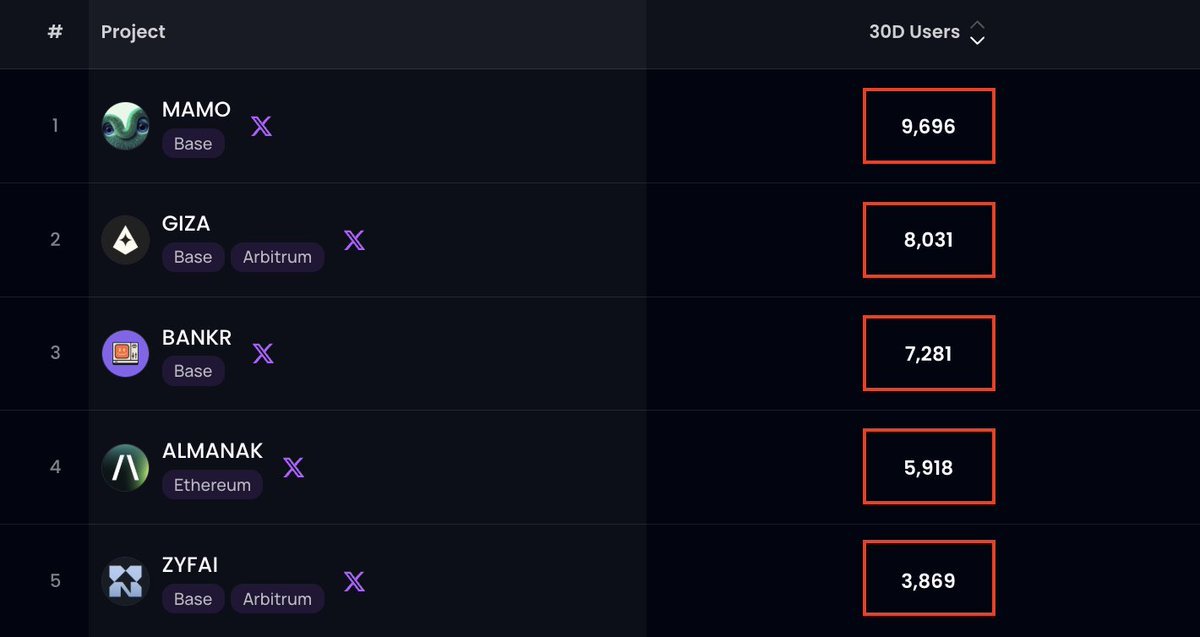Click the 30D Users column header

pos(914,32)
